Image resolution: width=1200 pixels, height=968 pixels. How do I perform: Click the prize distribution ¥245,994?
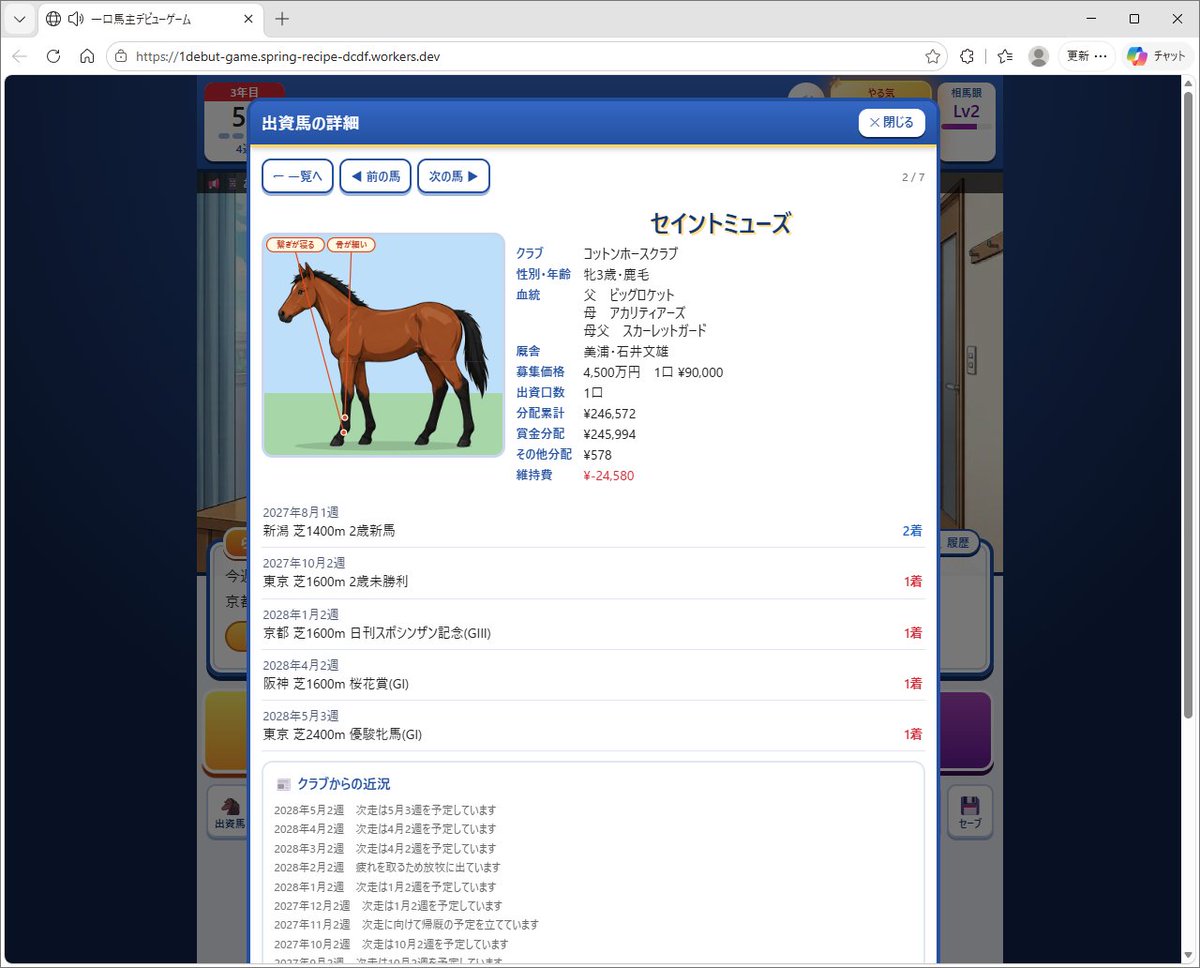pyautogui.click(x=609, y=434)
